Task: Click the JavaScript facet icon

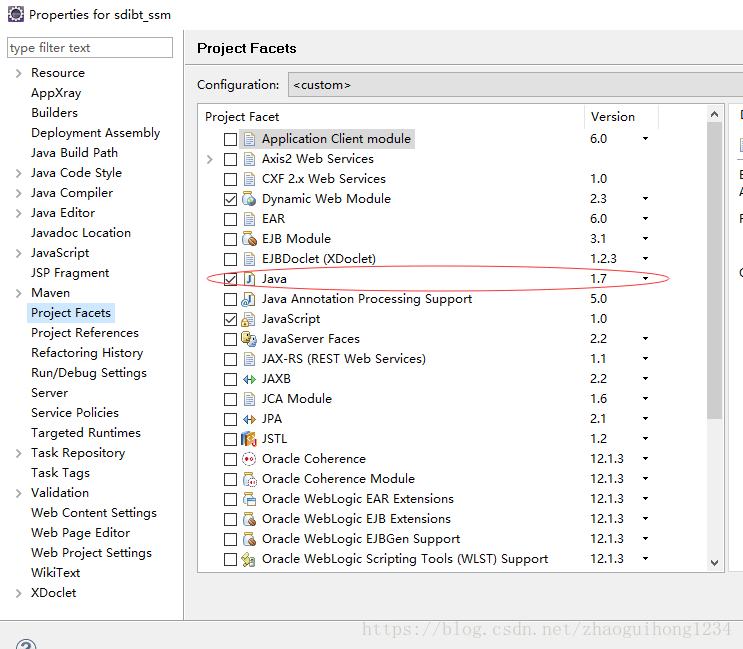Action: 248,319
